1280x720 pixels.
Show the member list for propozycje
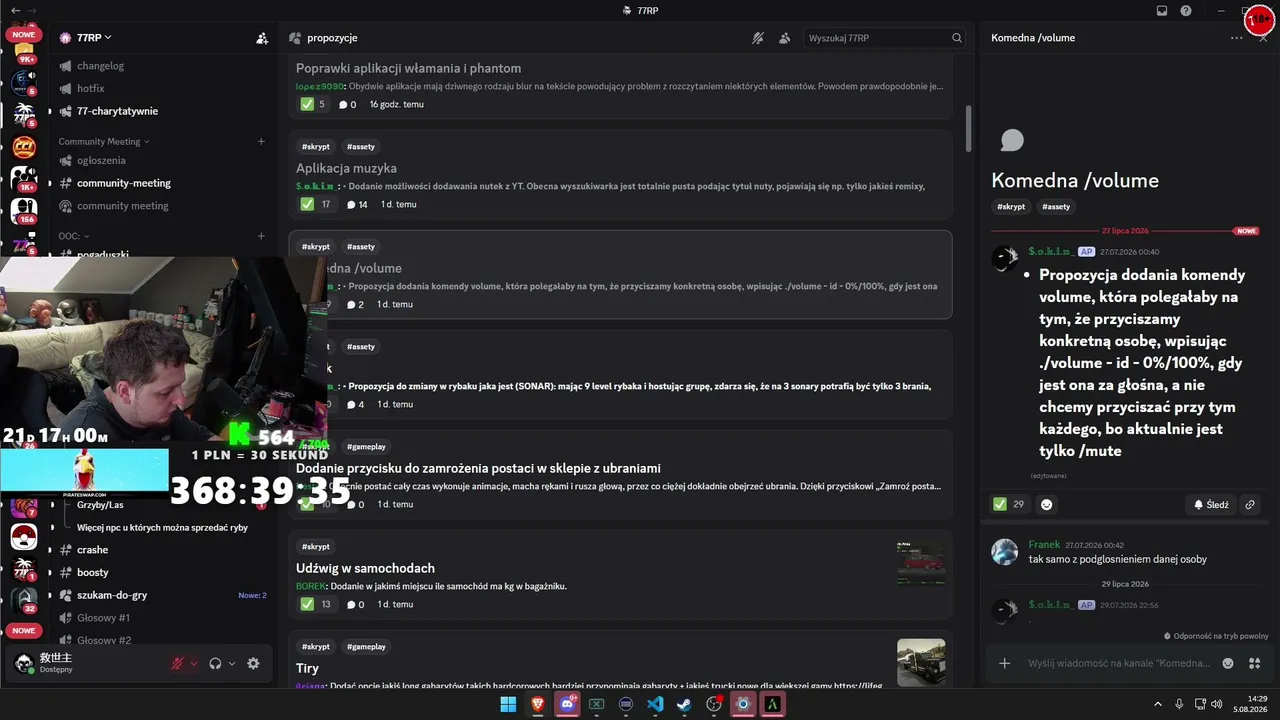point(784,38)
